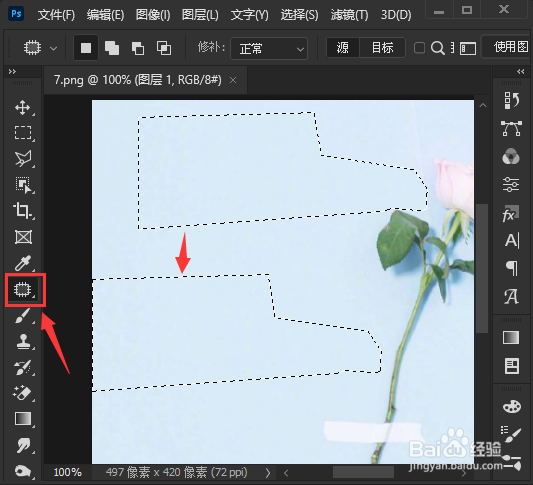Image resolution: width=533 pixels, height=485 pixels.
Task: Expand the toolbox with double-arrow
Action: pyautogui.click(x=12, y=71)
